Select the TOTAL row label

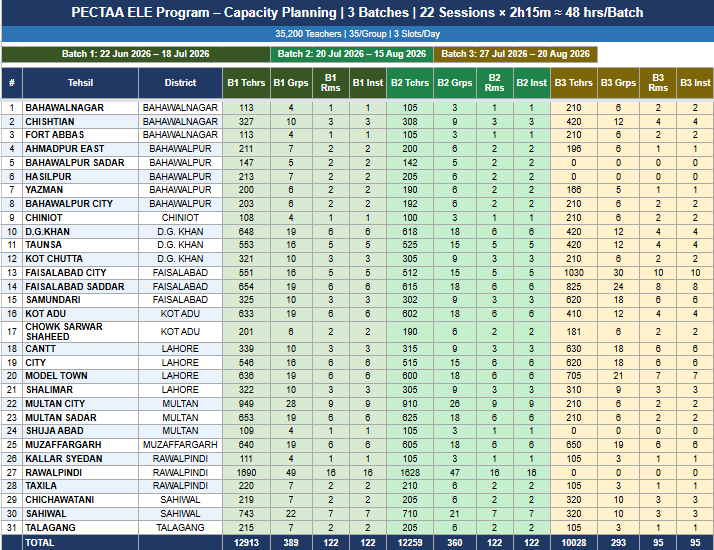pyautogui.click(x=80, y=543)
